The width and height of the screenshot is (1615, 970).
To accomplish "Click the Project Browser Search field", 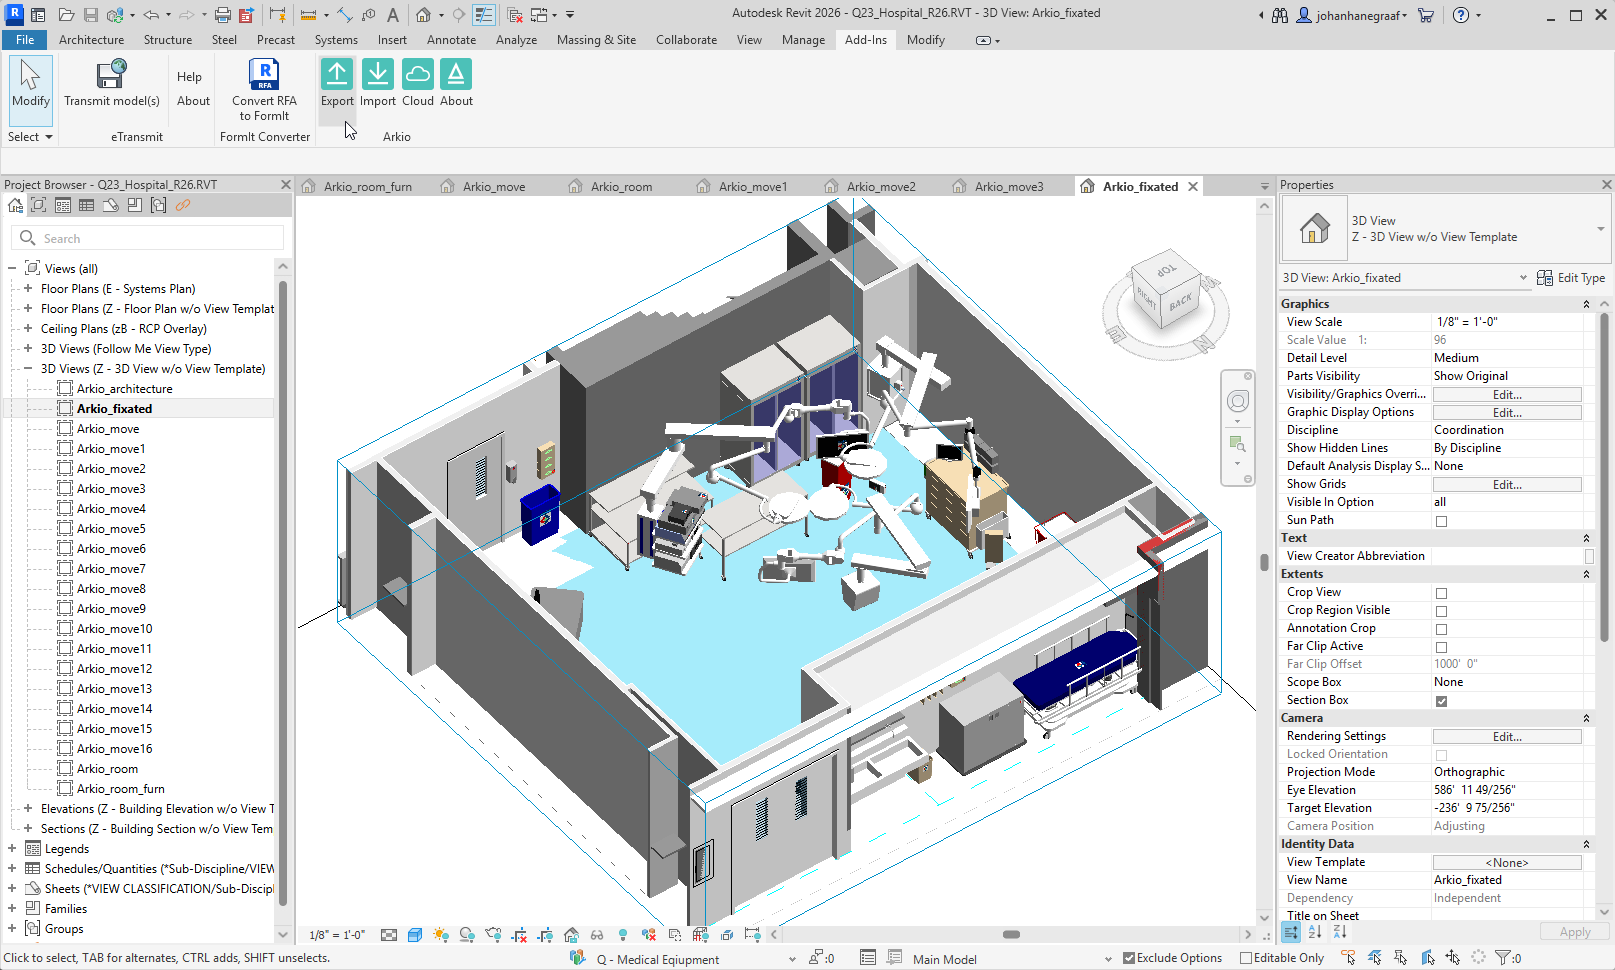I will (x=149, y=238).
